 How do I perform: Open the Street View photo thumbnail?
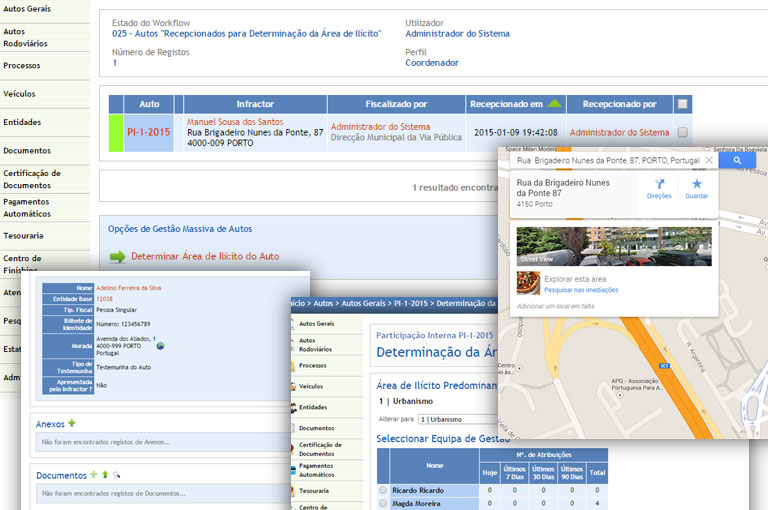click(614, 246)
